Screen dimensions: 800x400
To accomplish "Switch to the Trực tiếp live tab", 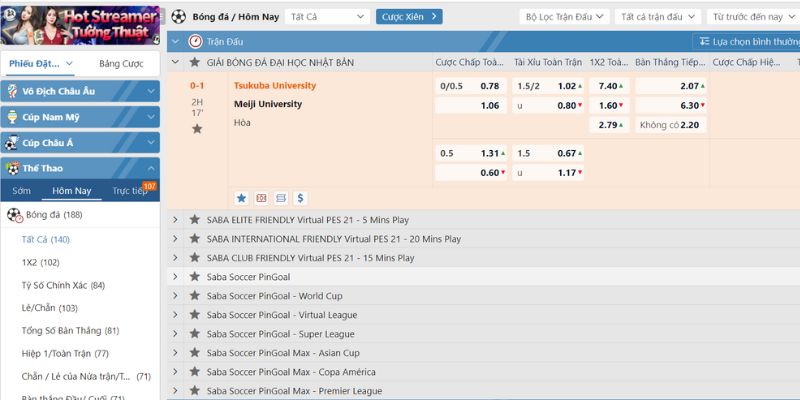I will point(129,191).
